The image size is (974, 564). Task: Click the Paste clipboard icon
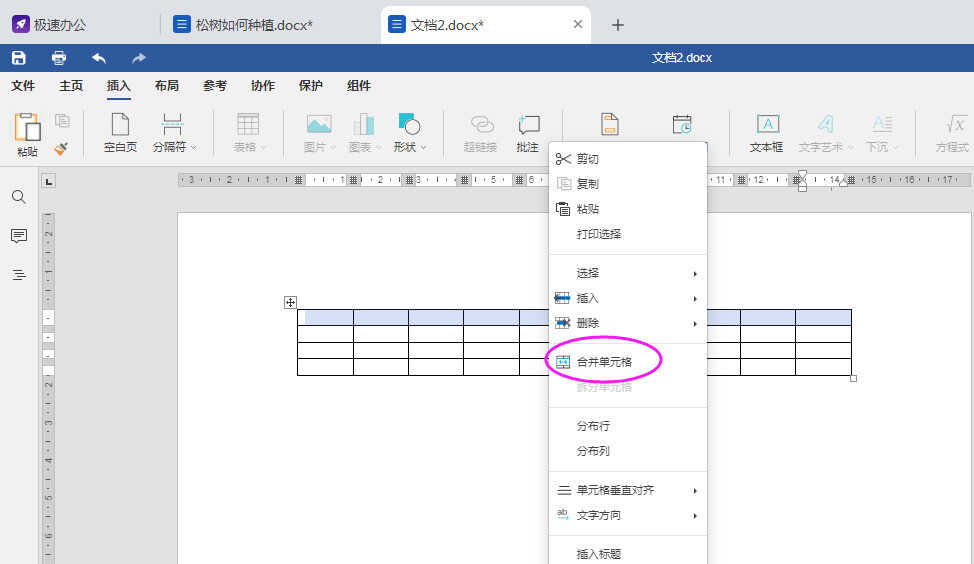pyautogui.click(x=27, y=127)
